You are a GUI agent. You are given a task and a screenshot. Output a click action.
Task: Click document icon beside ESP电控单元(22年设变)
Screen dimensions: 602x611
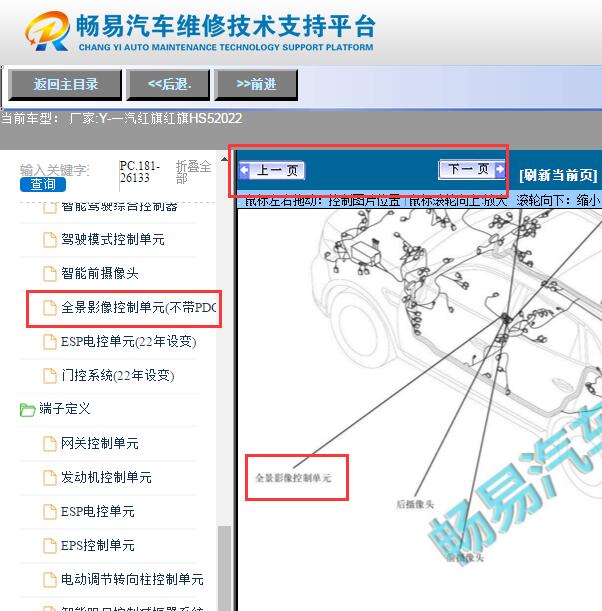(49, 342)
